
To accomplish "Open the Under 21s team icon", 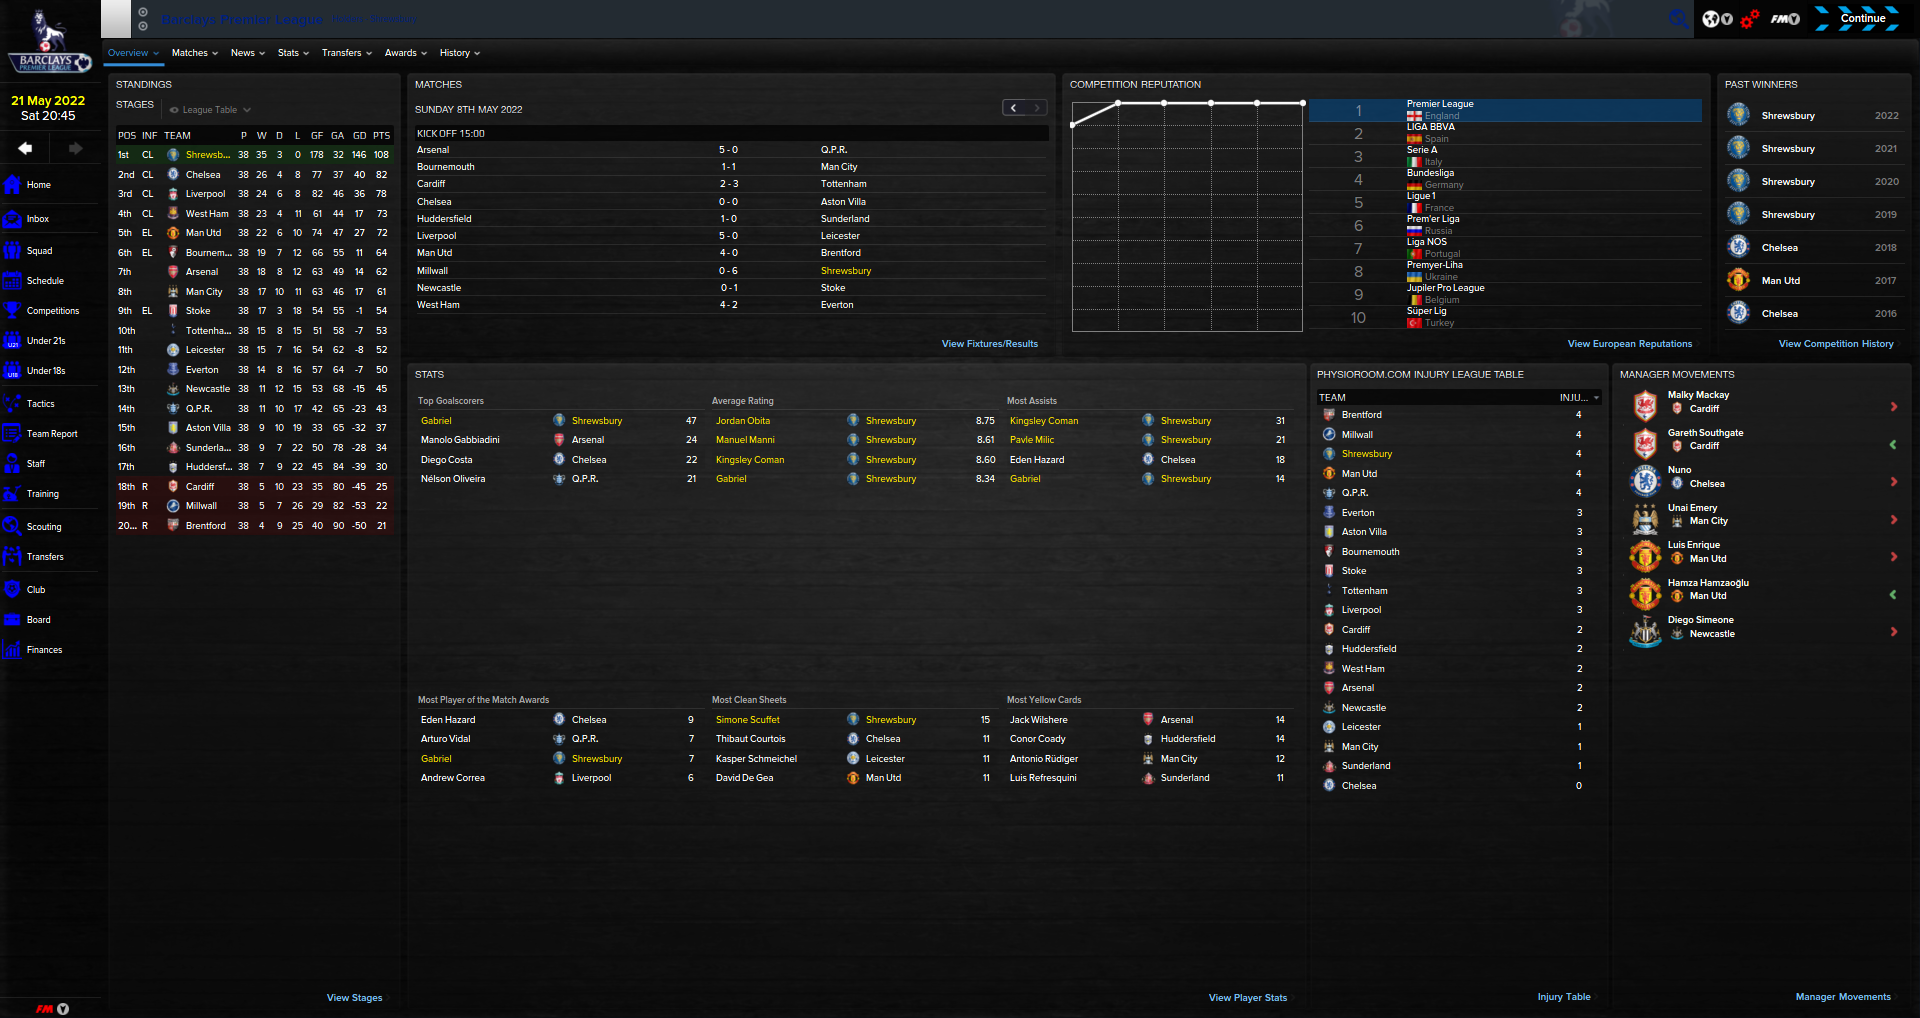I will pyautogui.click(x=12, y=340).
